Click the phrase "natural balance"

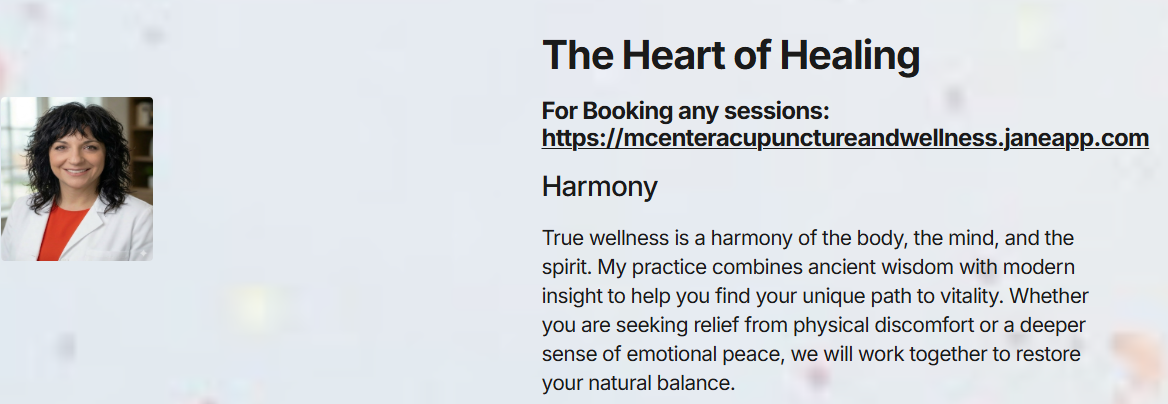pos(660,383)
